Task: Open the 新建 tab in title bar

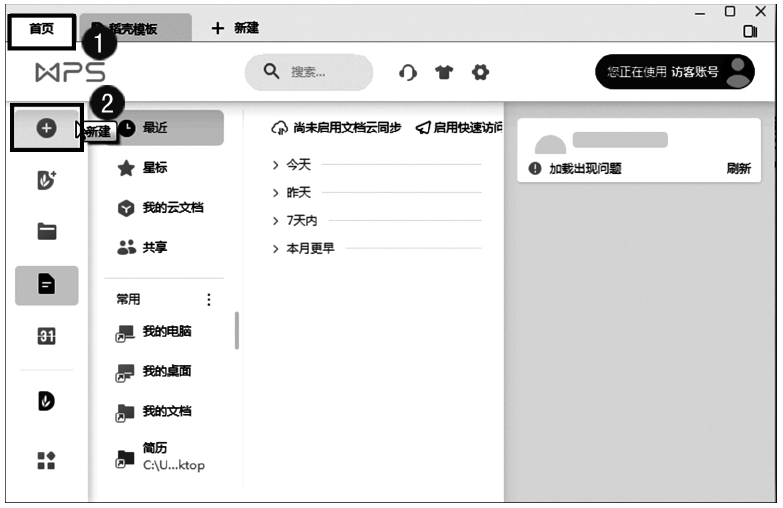Action: pos(236,29)
